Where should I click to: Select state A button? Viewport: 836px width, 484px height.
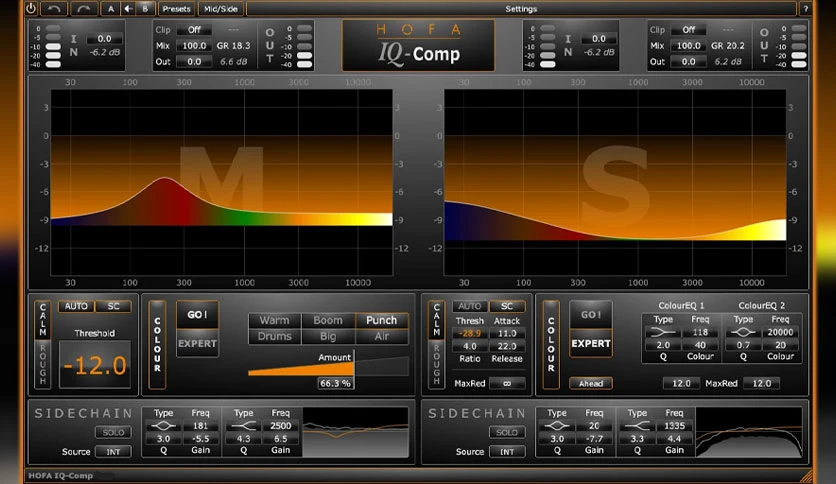tap(110, 9)
